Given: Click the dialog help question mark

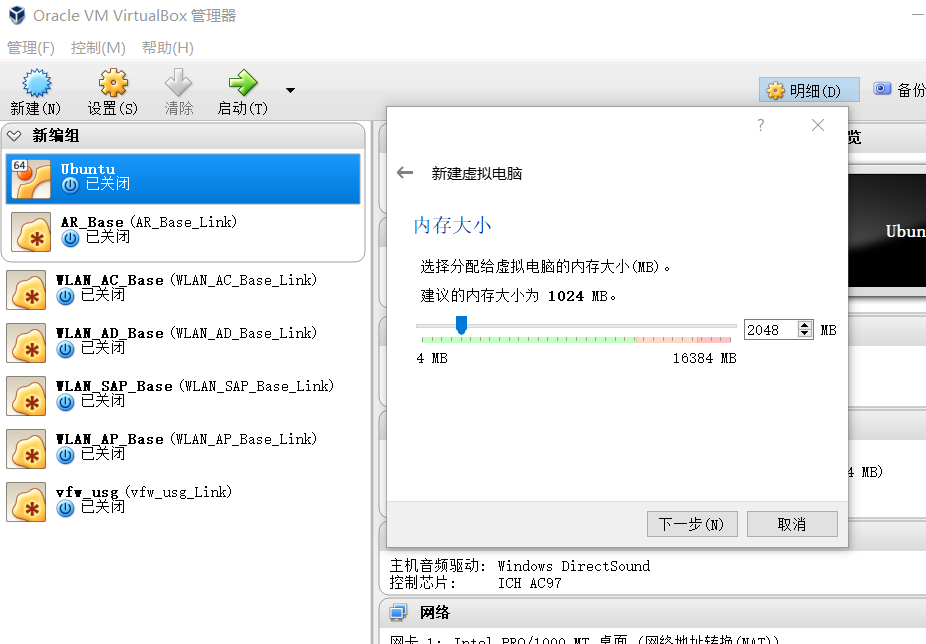Looking at the screenshot, I should [761, 125].
